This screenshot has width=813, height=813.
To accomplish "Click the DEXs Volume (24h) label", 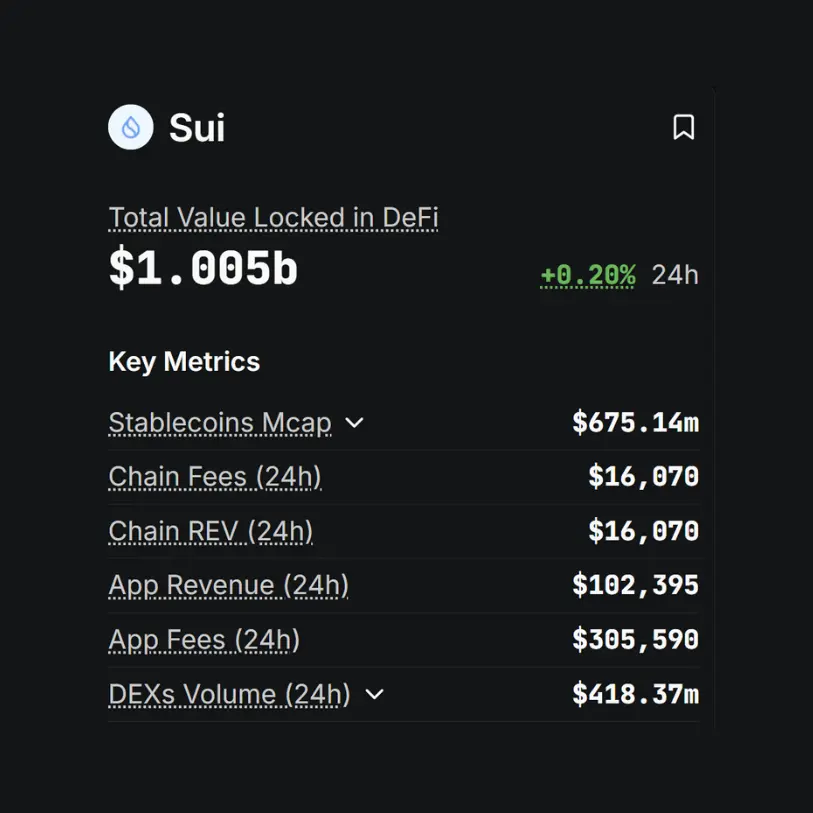I will tap(229, 694).
